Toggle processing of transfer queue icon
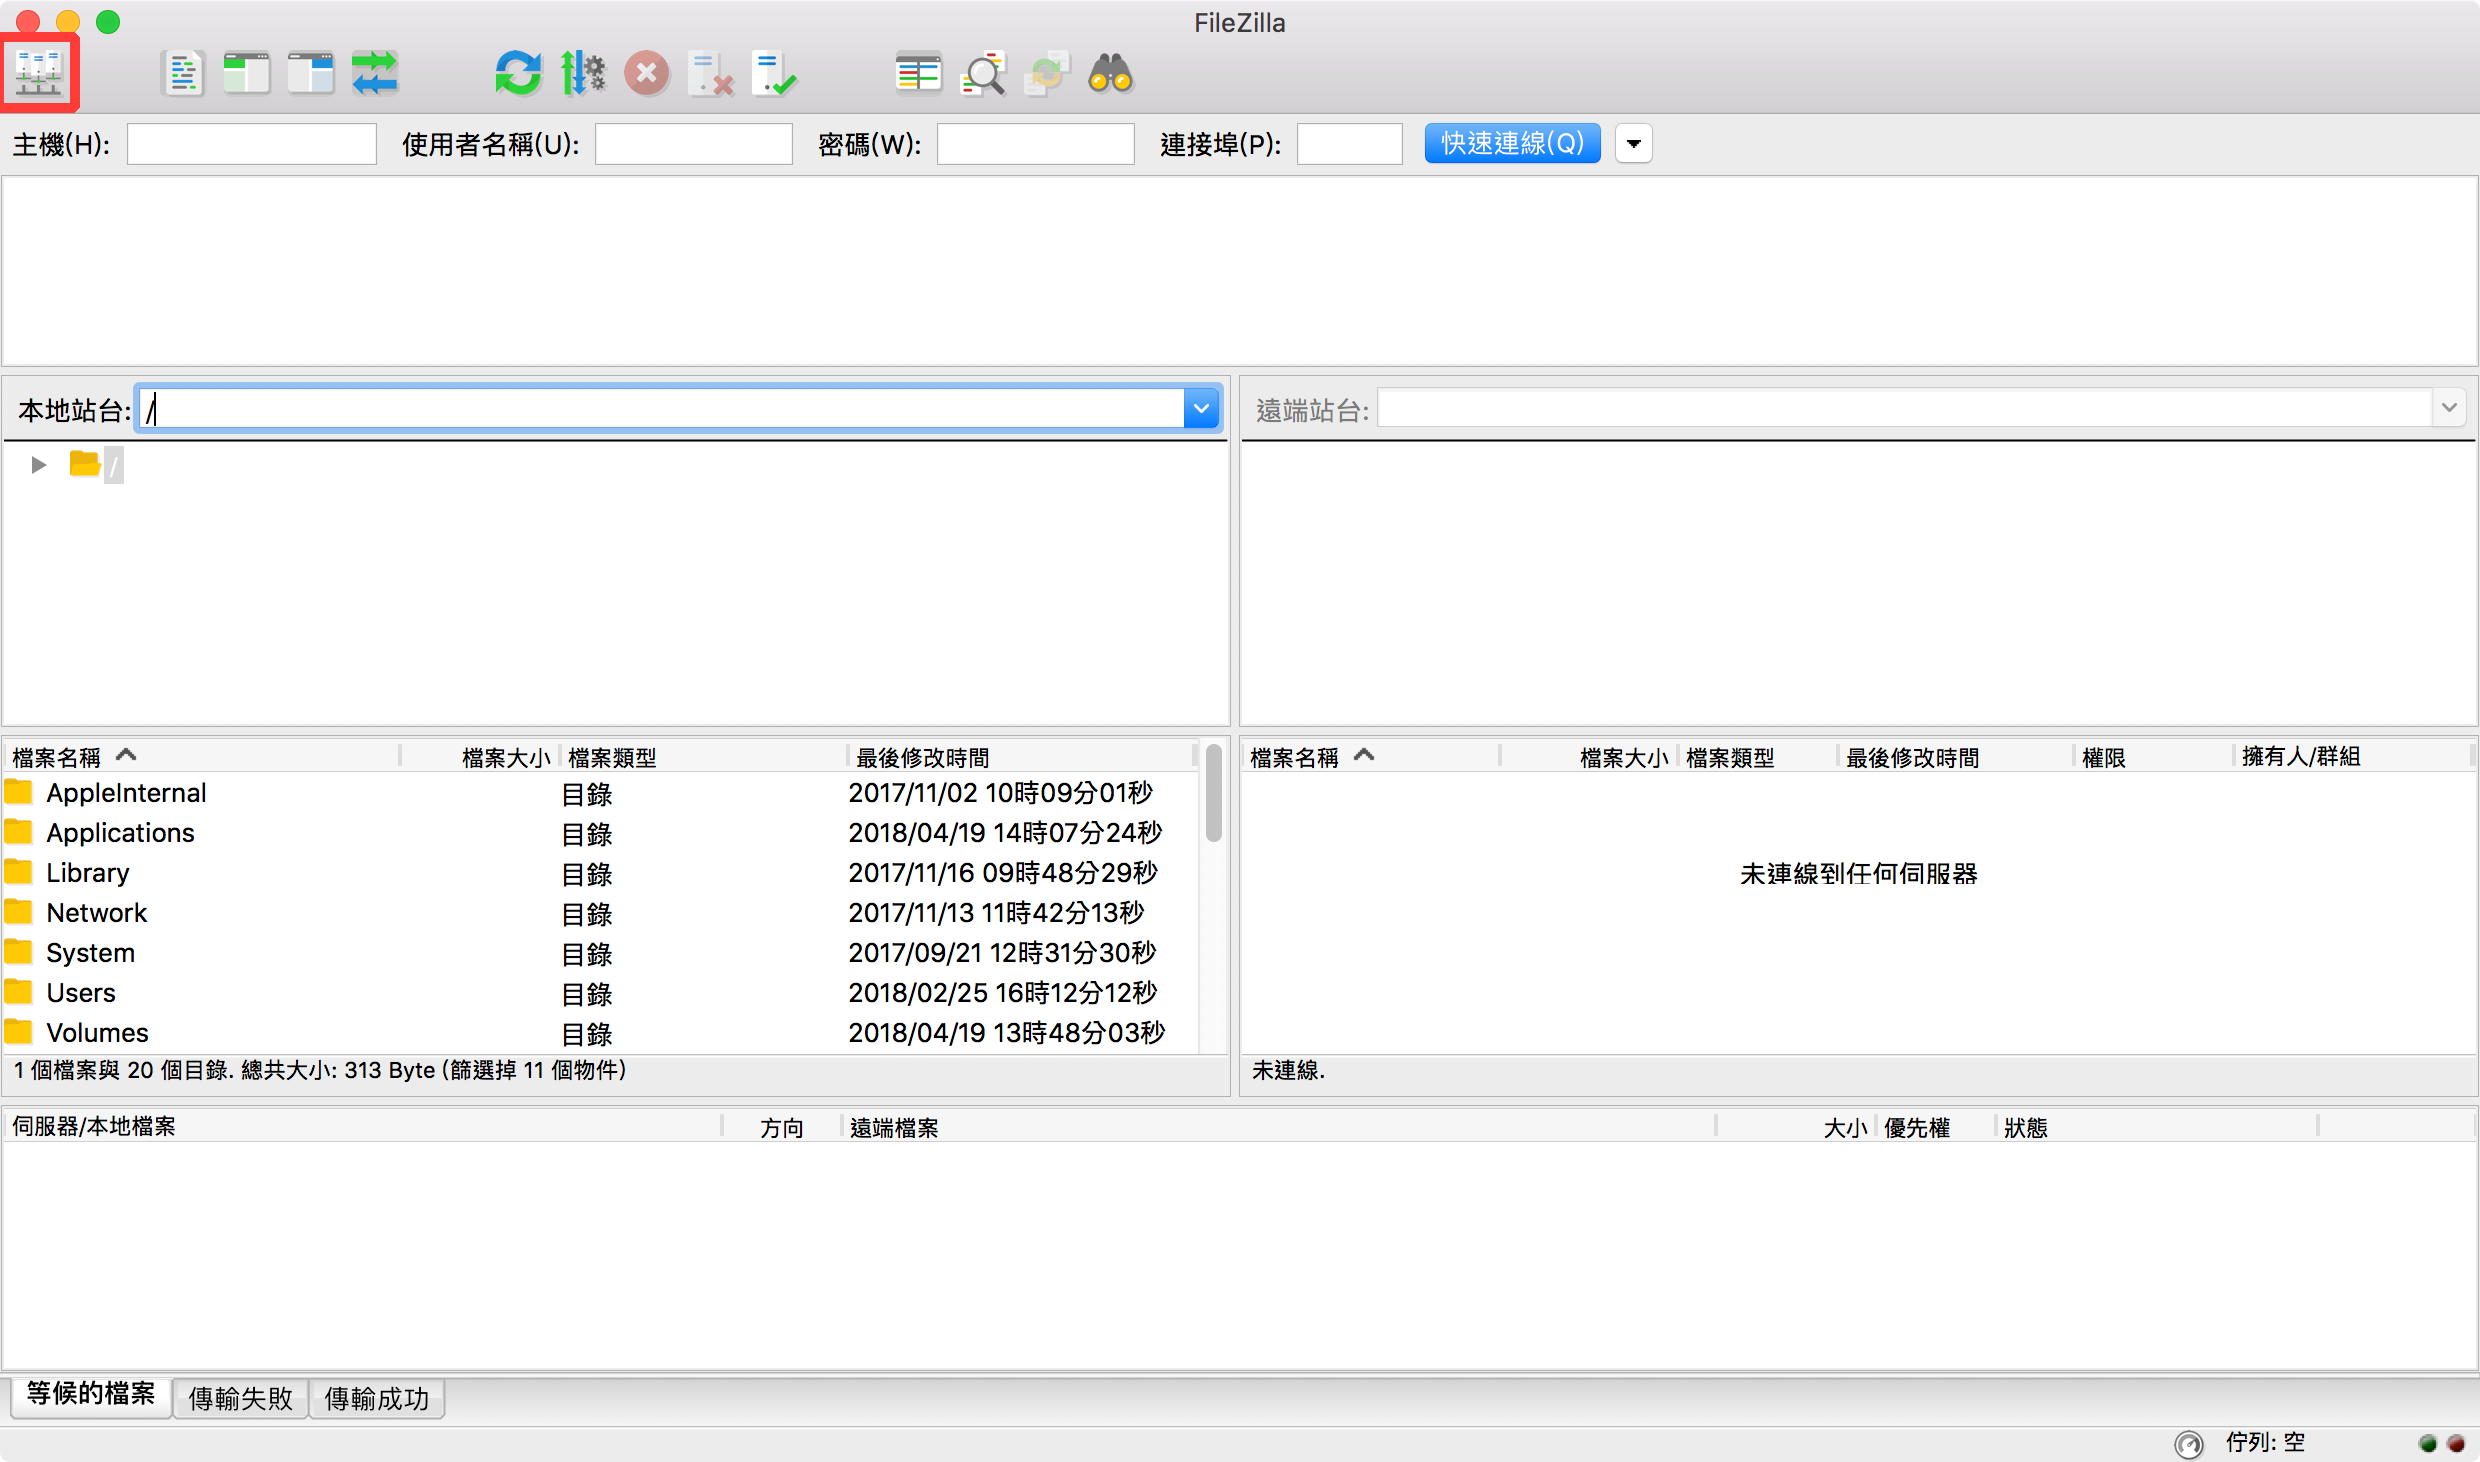Viewport: 2480px width, 1462px height. coord(583,74)
